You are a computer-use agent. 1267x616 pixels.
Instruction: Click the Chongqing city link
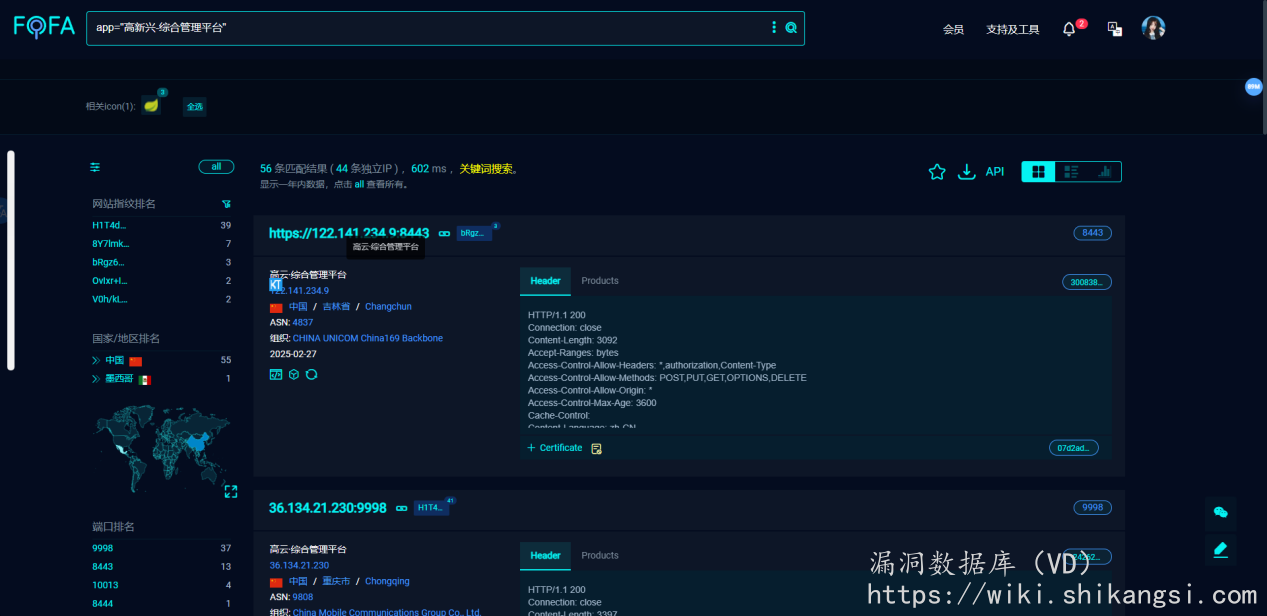pos(387,582)
